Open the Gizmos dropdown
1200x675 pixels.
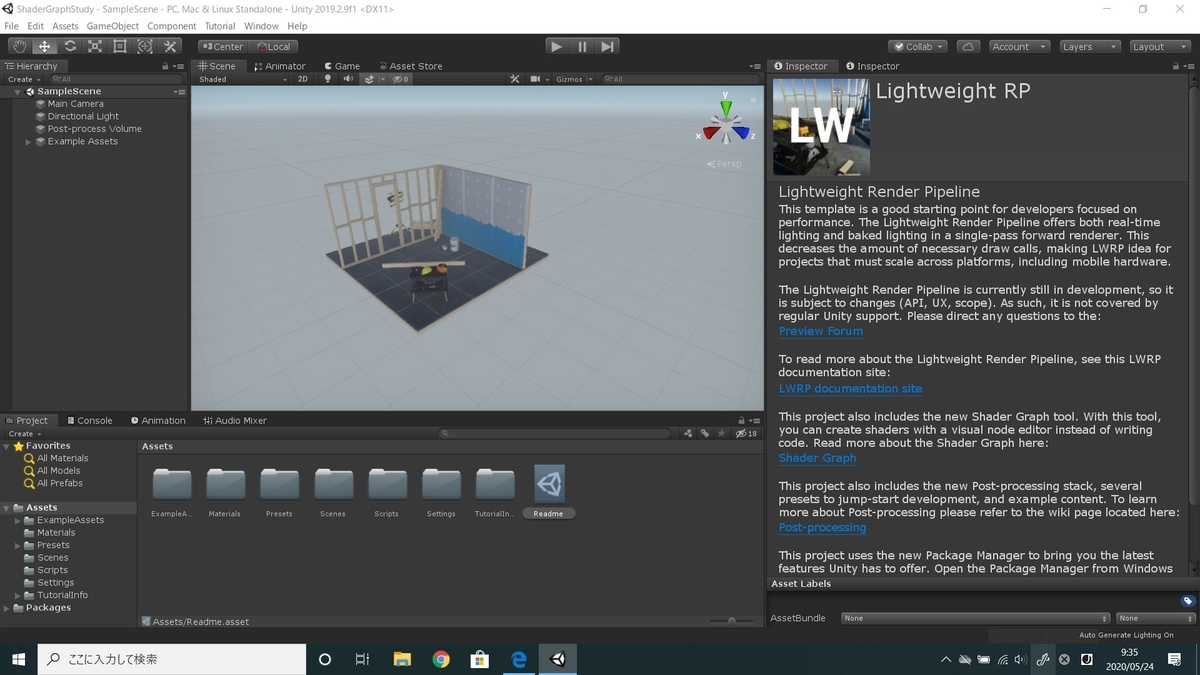tap(574, 79)
